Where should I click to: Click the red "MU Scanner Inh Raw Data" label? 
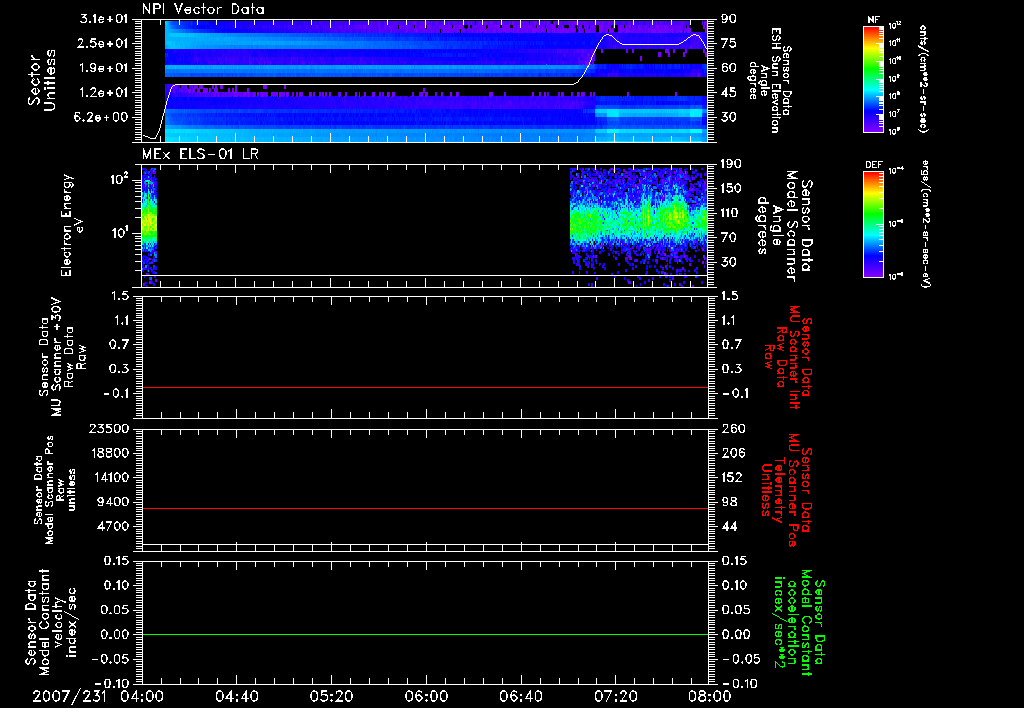point(789,357)
